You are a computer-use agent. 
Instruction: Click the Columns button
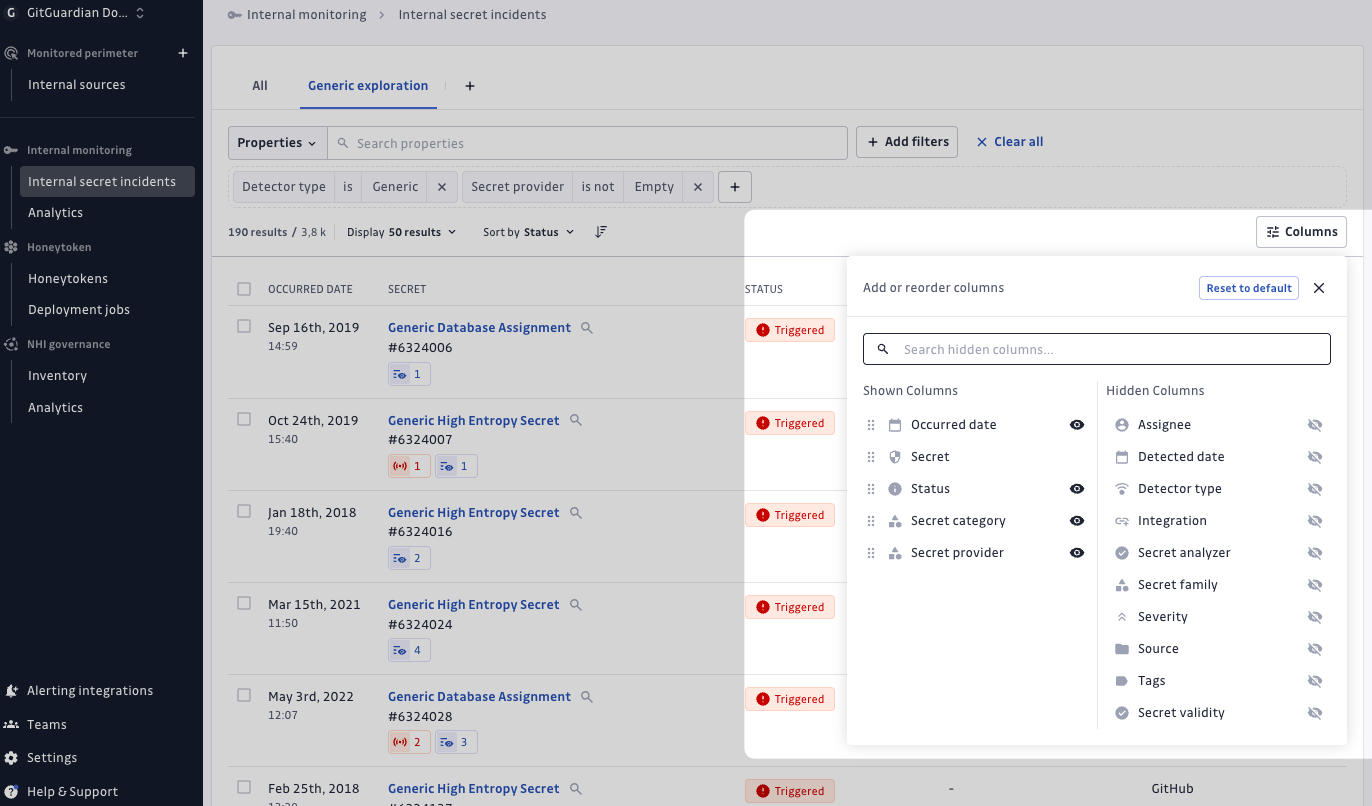[x=1302, y=232]
